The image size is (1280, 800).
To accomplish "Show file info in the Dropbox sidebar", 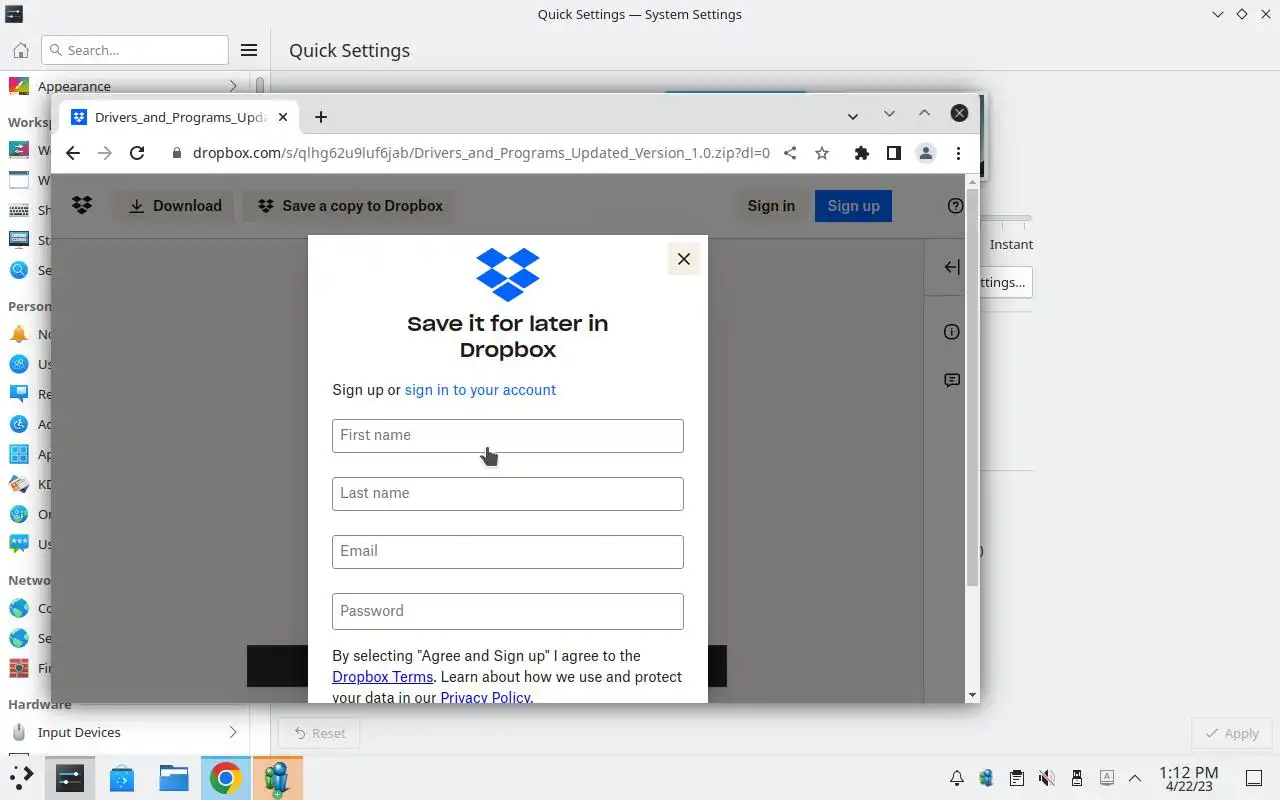I will (952, 332).
